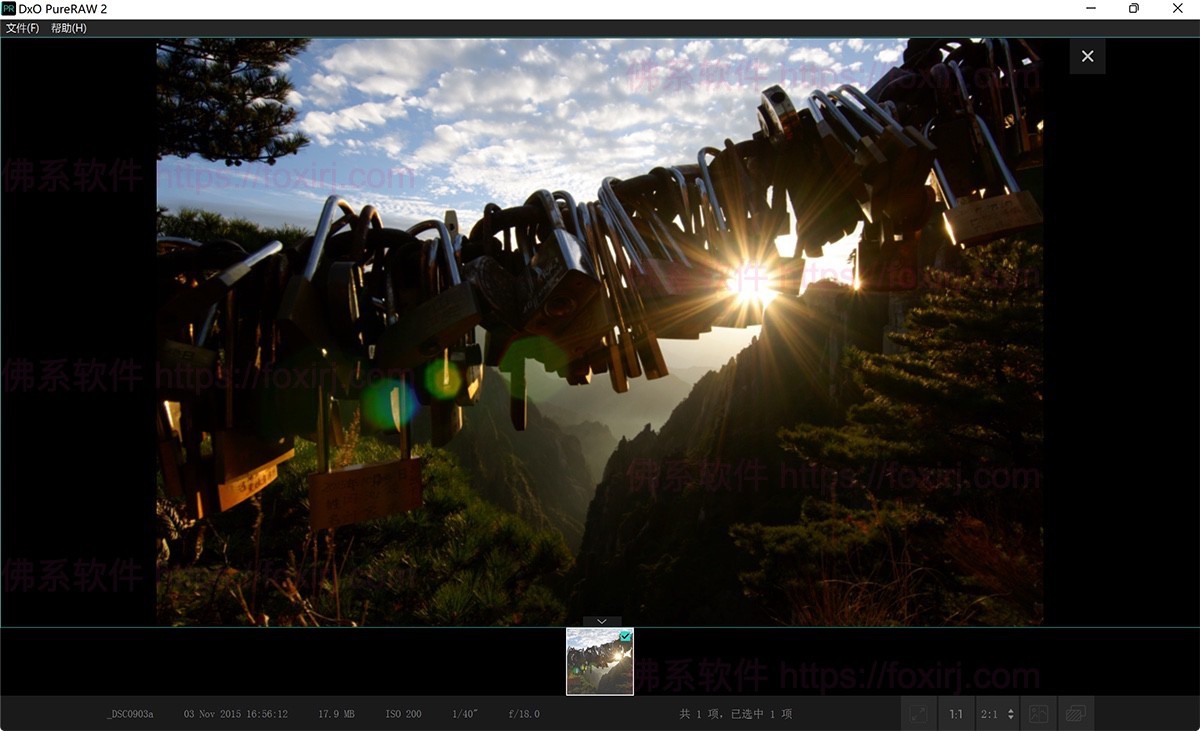The height and width of the screenshot is (731, 1200).
Task: Select the fit-to-screen zoom icon
Action: point(918,714)
